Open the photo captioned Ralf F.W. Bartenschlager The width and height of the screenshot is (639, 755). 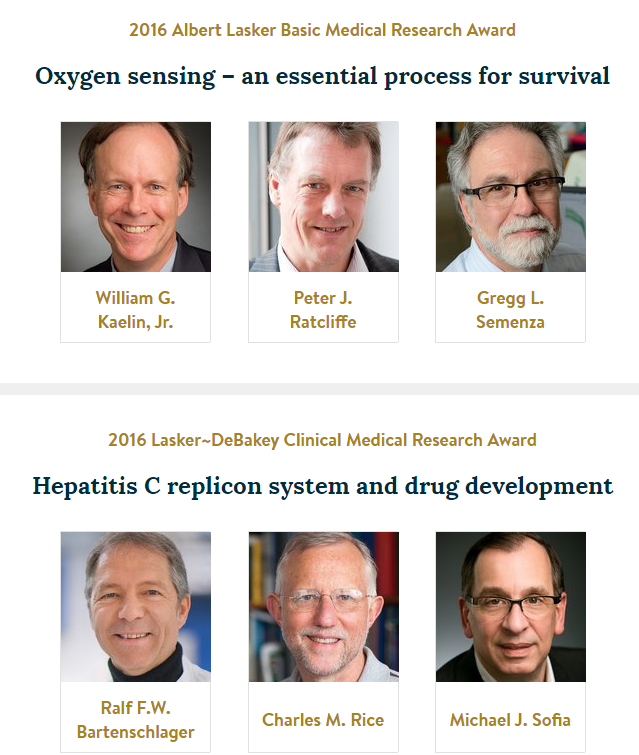[136, 607]
